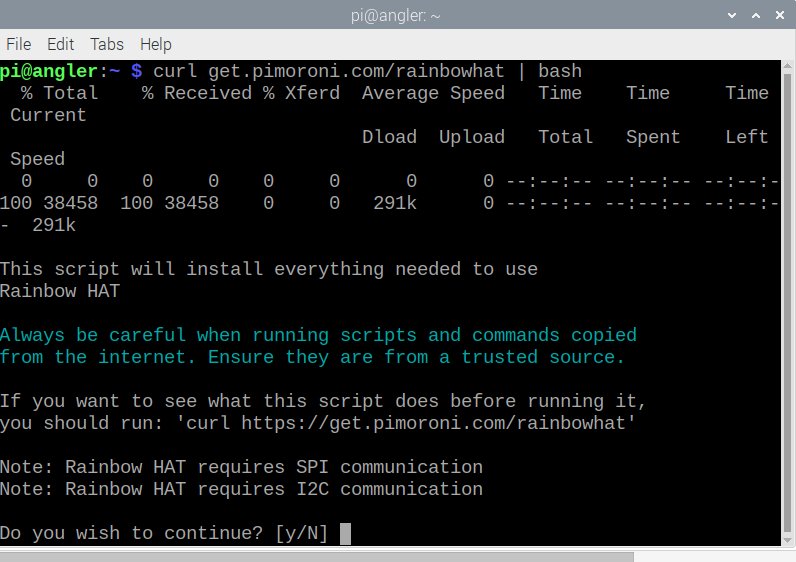
Task: Click the 'Average Speed' column header
Action: click(433, 93)
